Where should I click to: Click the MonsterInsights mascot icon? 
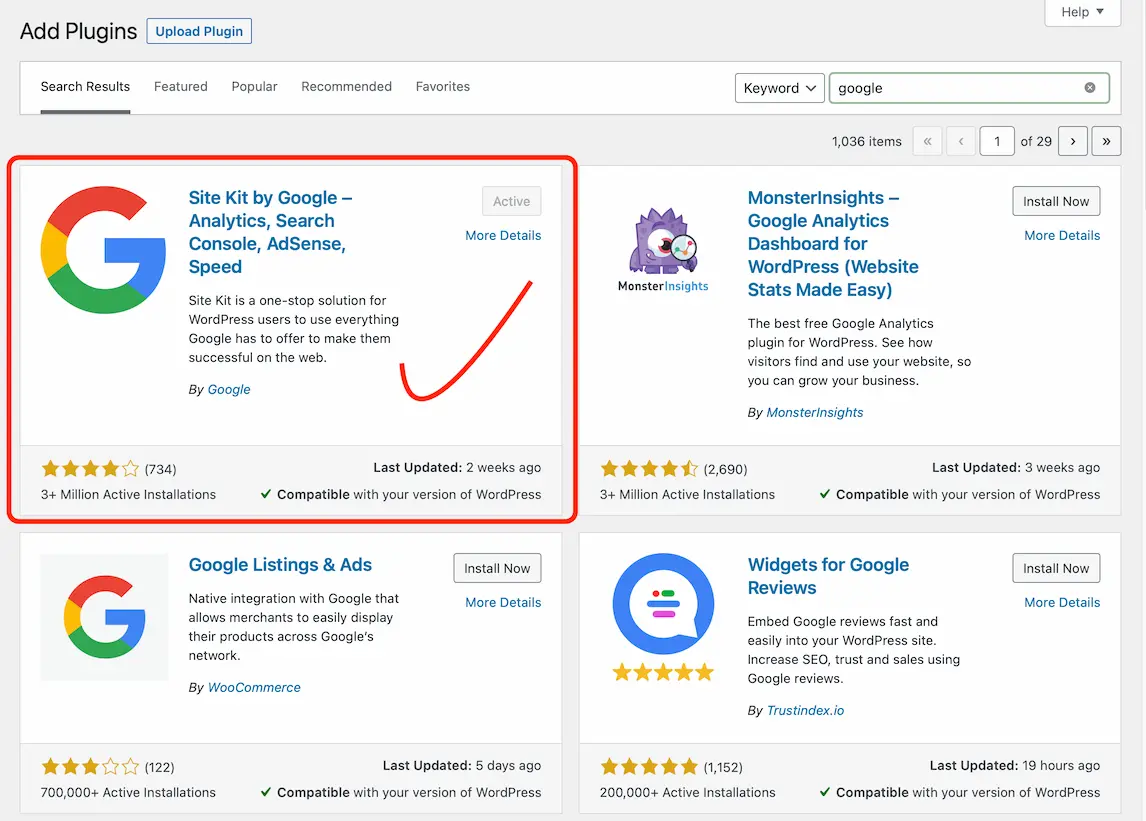point(661,240)
